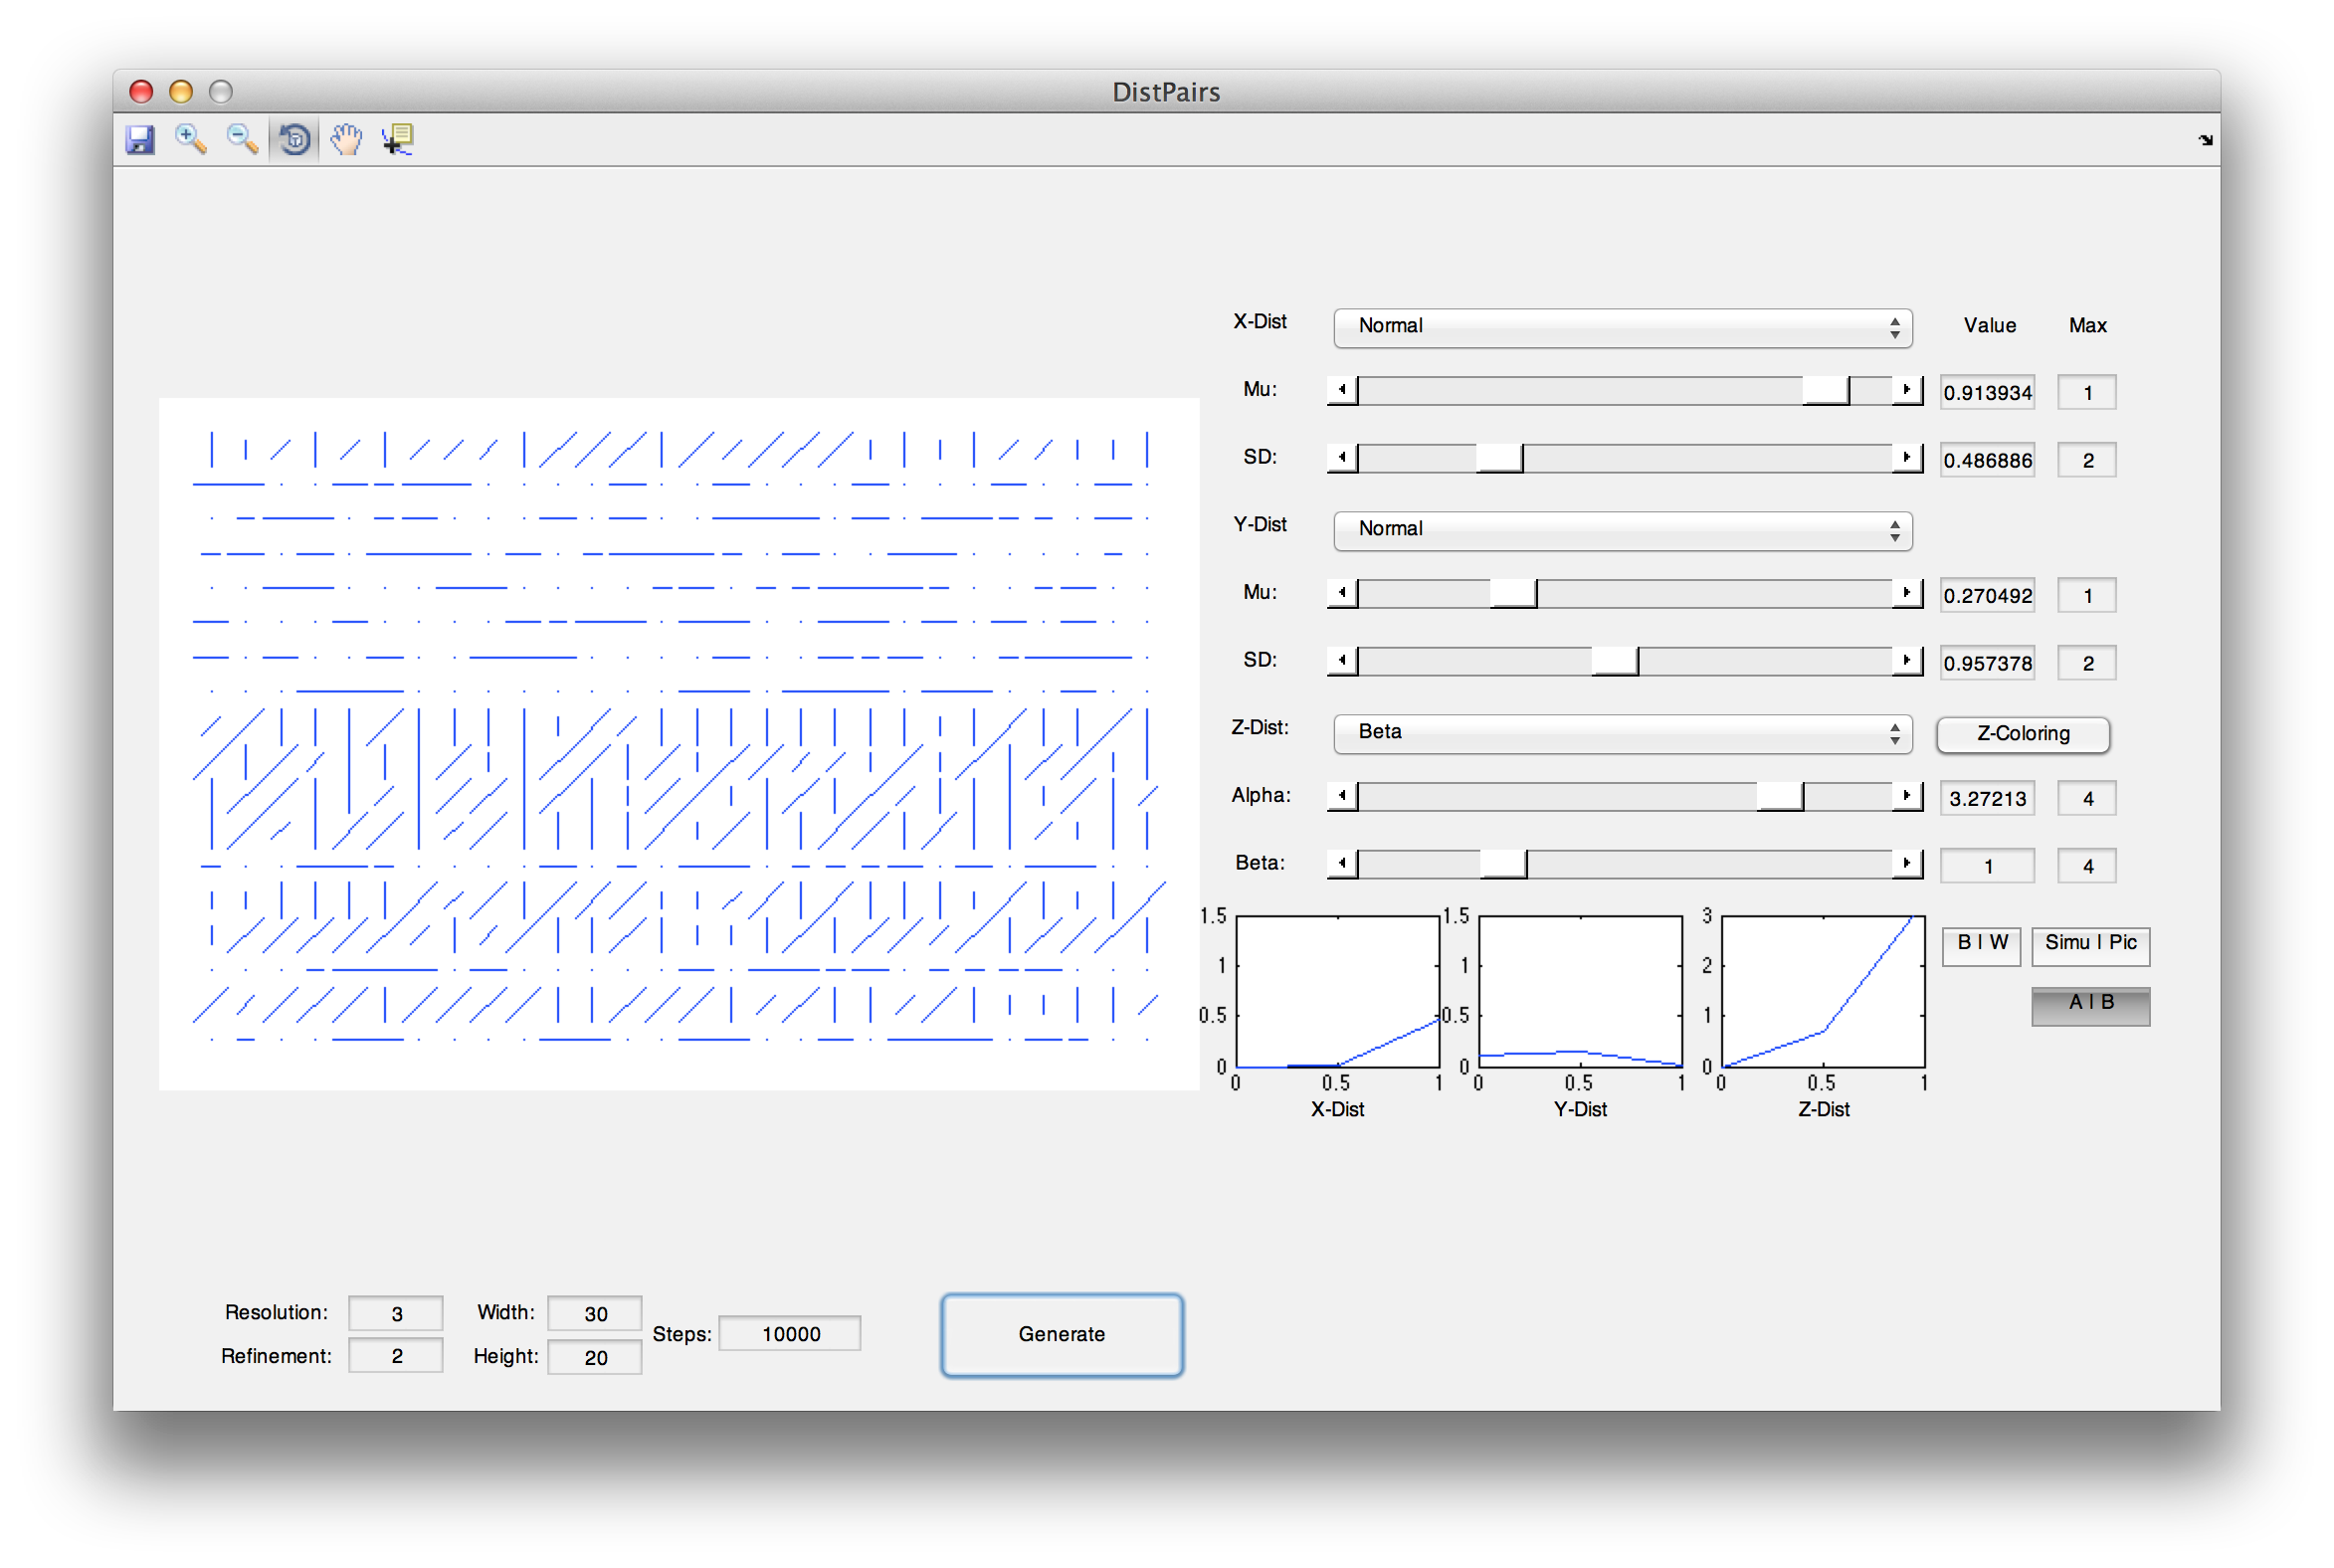
Task: Open the X-Dist distribution dropdown
Action: [1622, 327]
